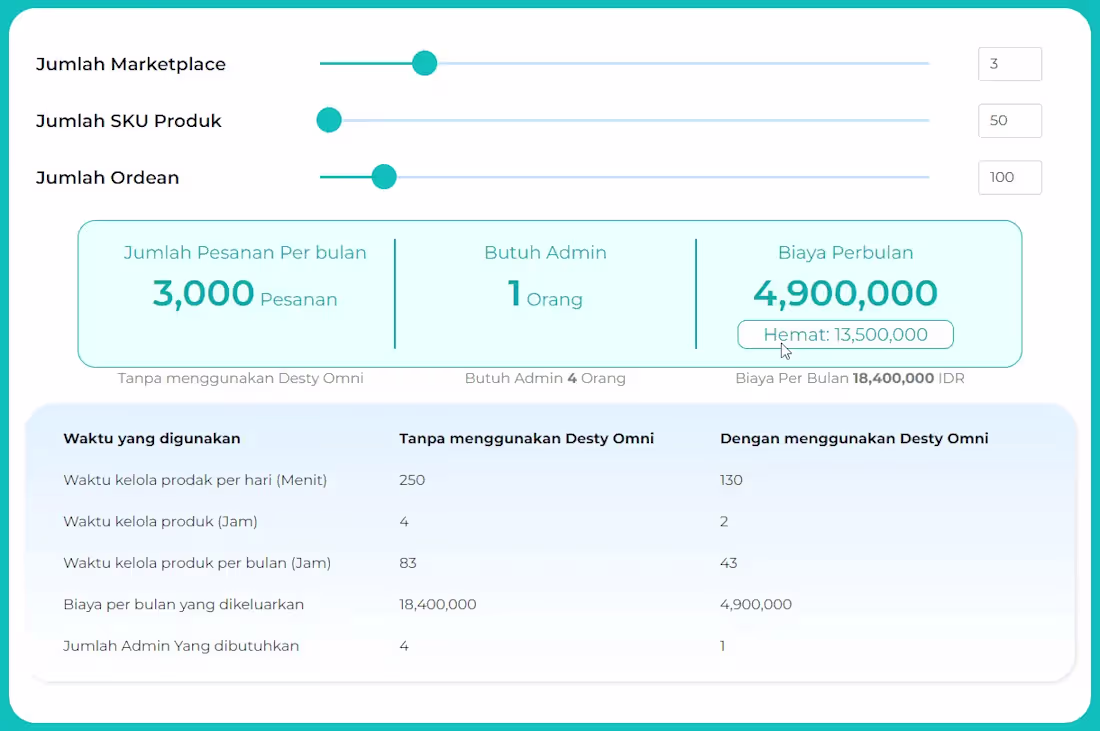Click the Jumlah SKU Produk label
The image size is (1100, 731).
click(x=128, y=121)
